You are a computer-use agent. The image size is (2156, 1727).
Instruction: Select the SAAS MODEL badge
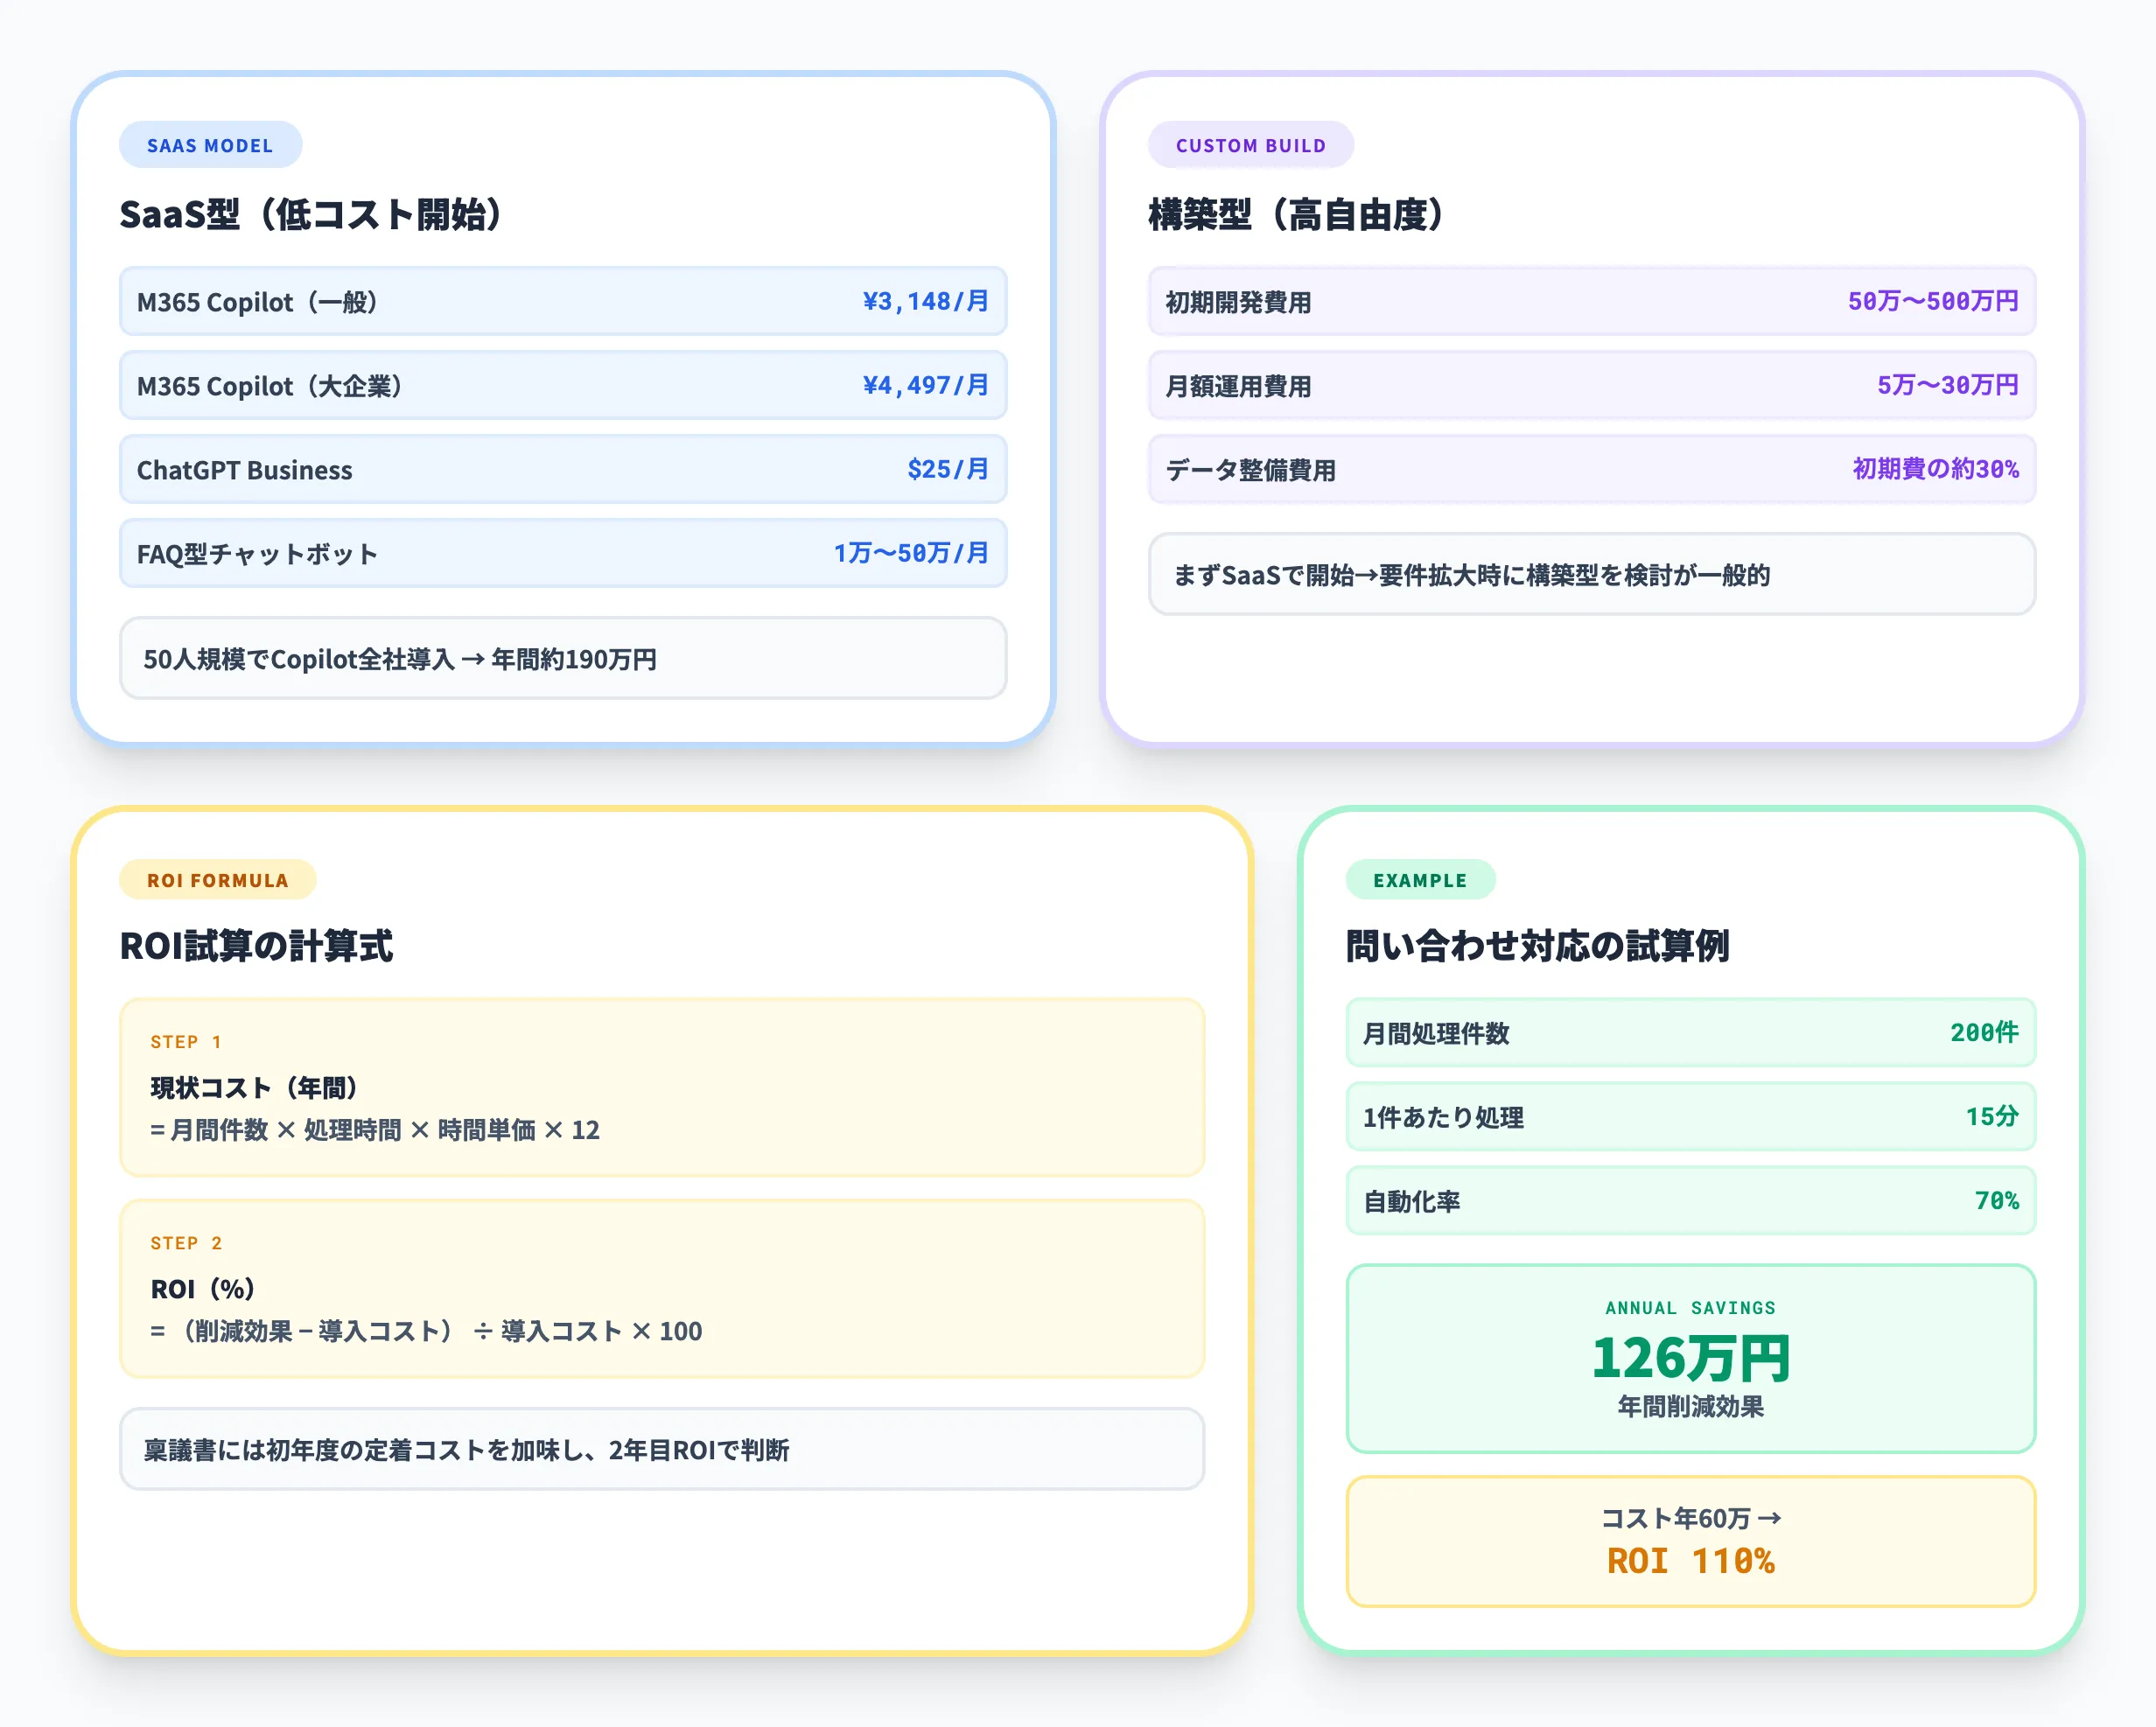tap(210, 144)
